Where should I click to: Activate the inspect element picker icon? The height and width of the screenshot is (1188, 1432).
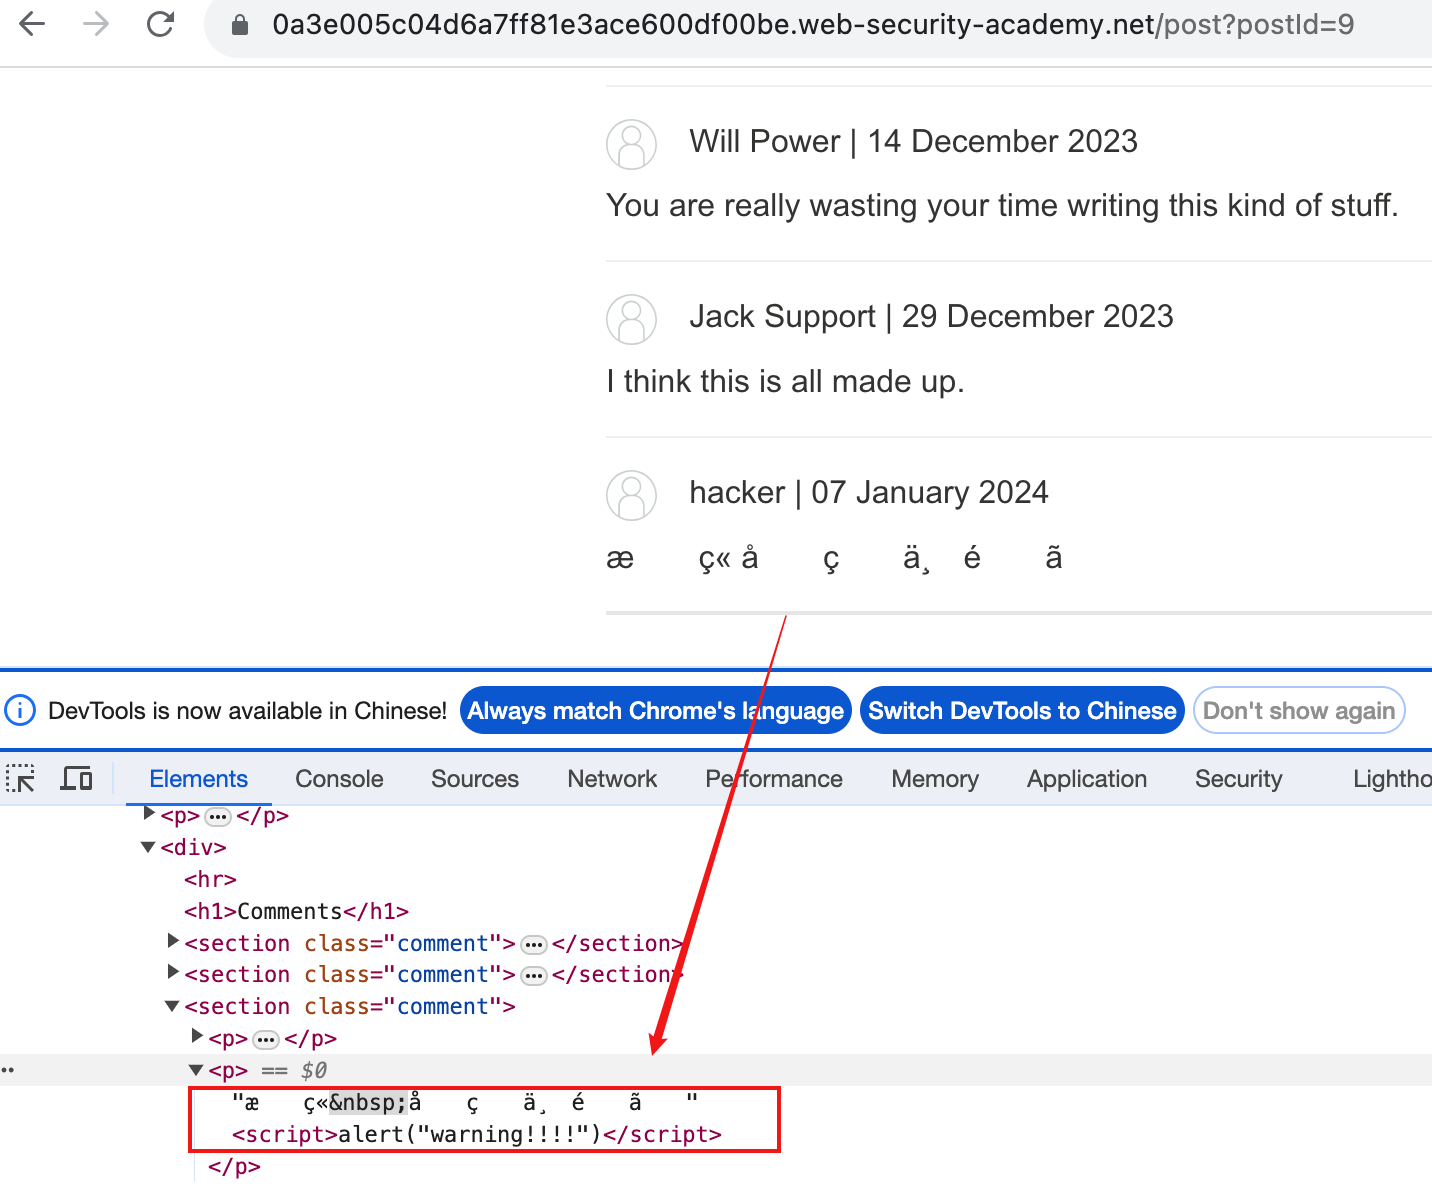tap(20, 778)
